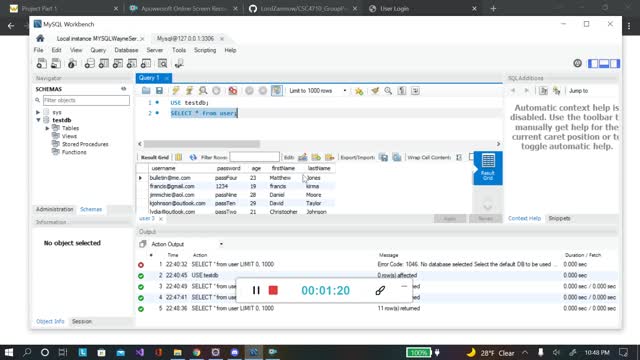Open the Query menu
The image size is (640, 360).
click(x=98, y=50)
